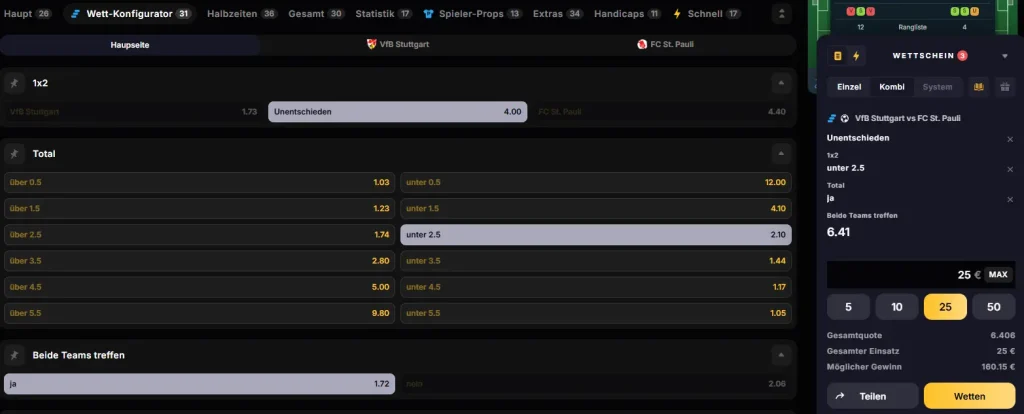This screenshot has width=1024, height=414.
Task: Toggle the selected unter 2.5 odds
Action: tap(596, 234)
